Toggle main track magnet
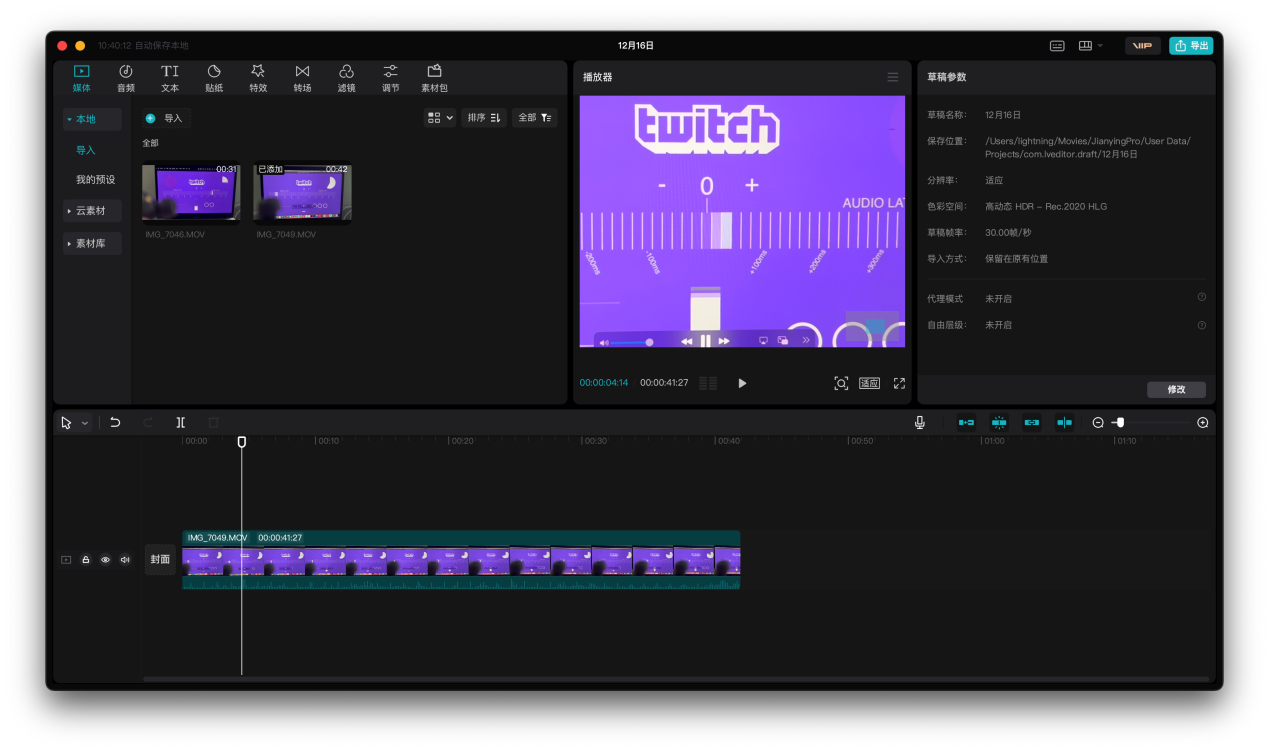 click(966, 423)
